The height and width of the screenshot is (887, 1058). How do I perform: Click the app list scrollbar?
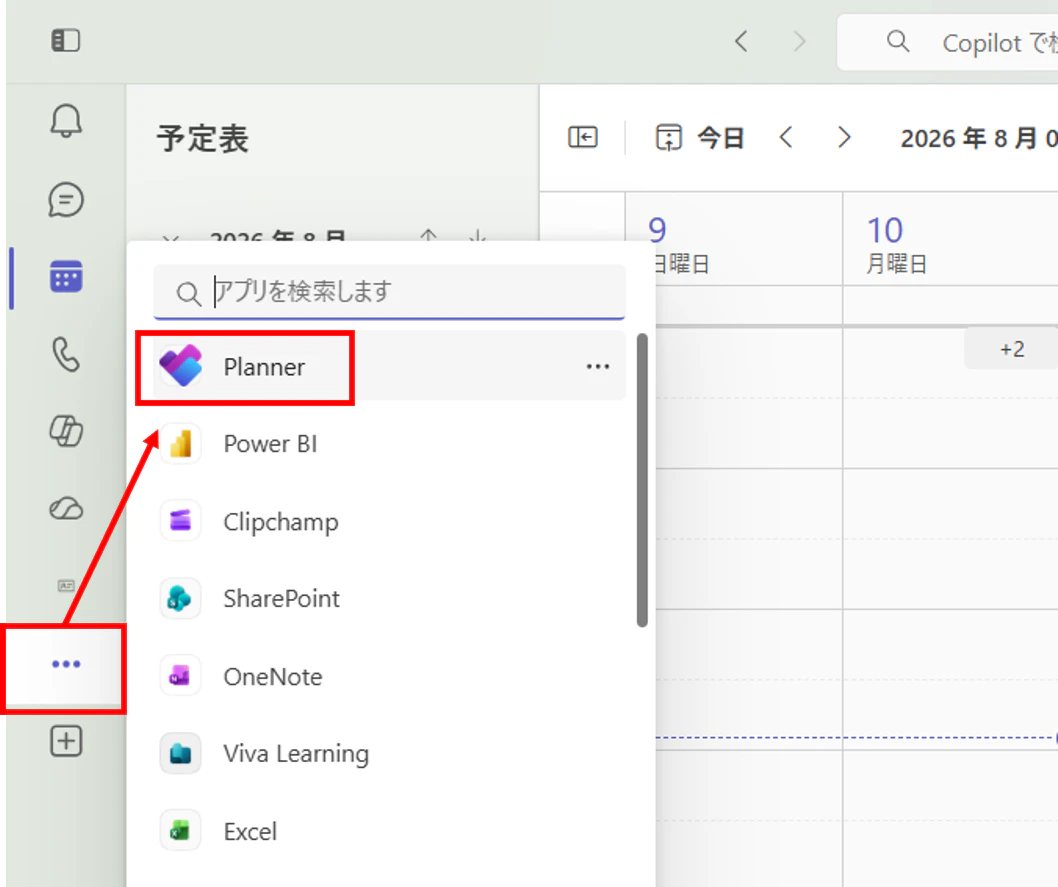[x=642, y=480]
